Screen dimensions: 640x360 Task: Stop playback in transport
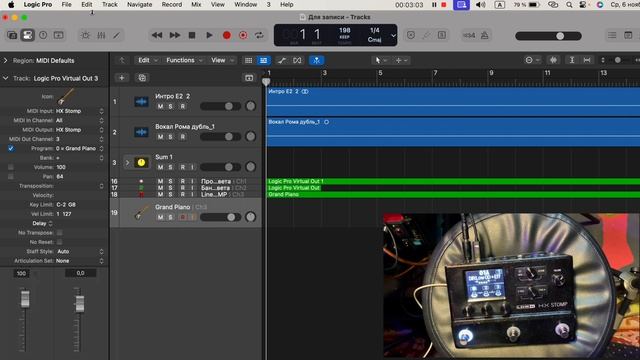tap(192, 36)
